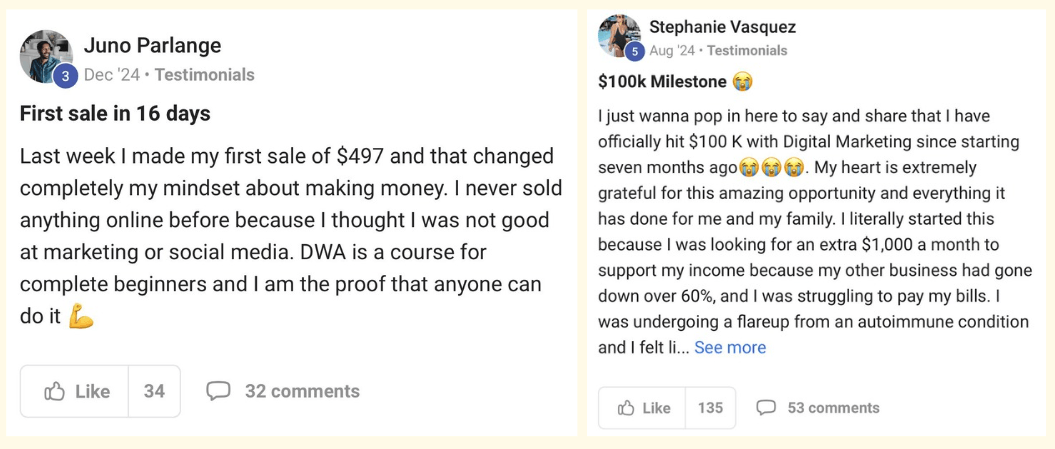The width and height of the screenshot is (1055, 449).
Task: Open the Testimonials category on Stephanie's post
Action: (746, 50)
